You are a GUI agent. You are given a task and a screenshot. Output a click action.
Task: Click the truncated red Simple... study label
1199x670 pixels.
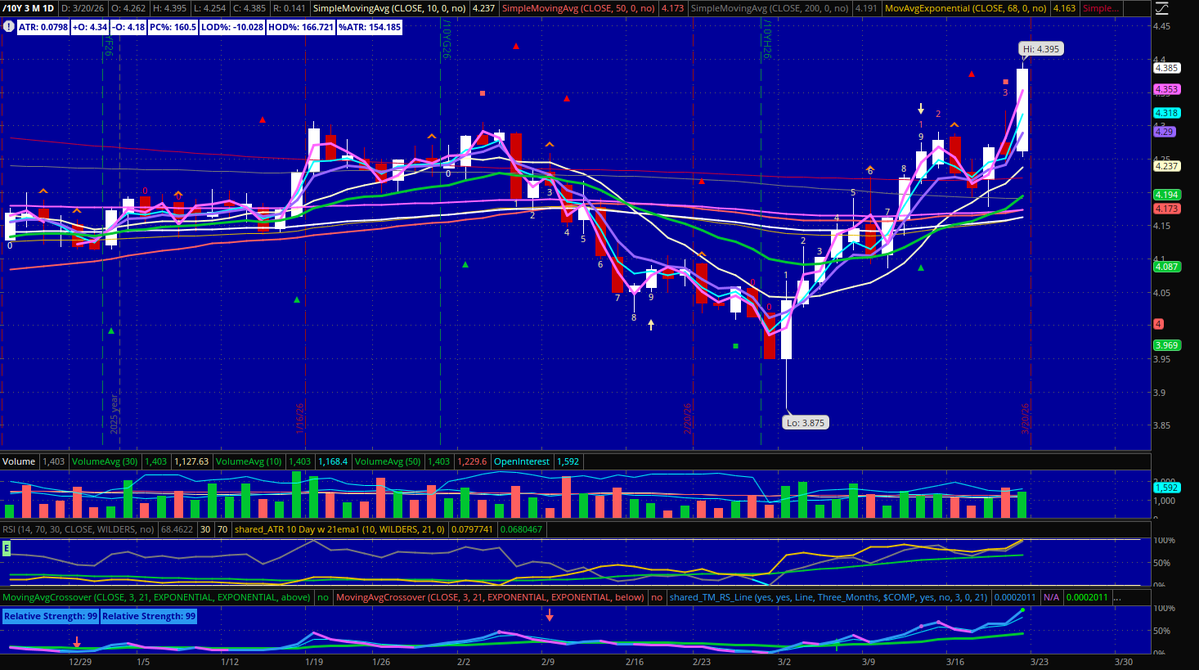point(1101,8)
